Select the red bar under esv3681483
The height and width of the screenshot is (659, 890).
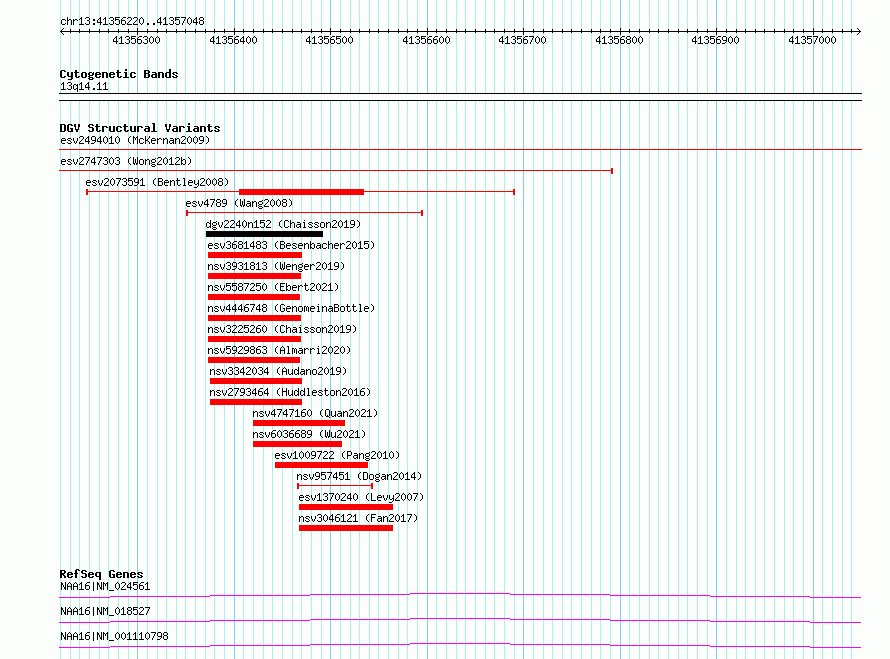255,255
